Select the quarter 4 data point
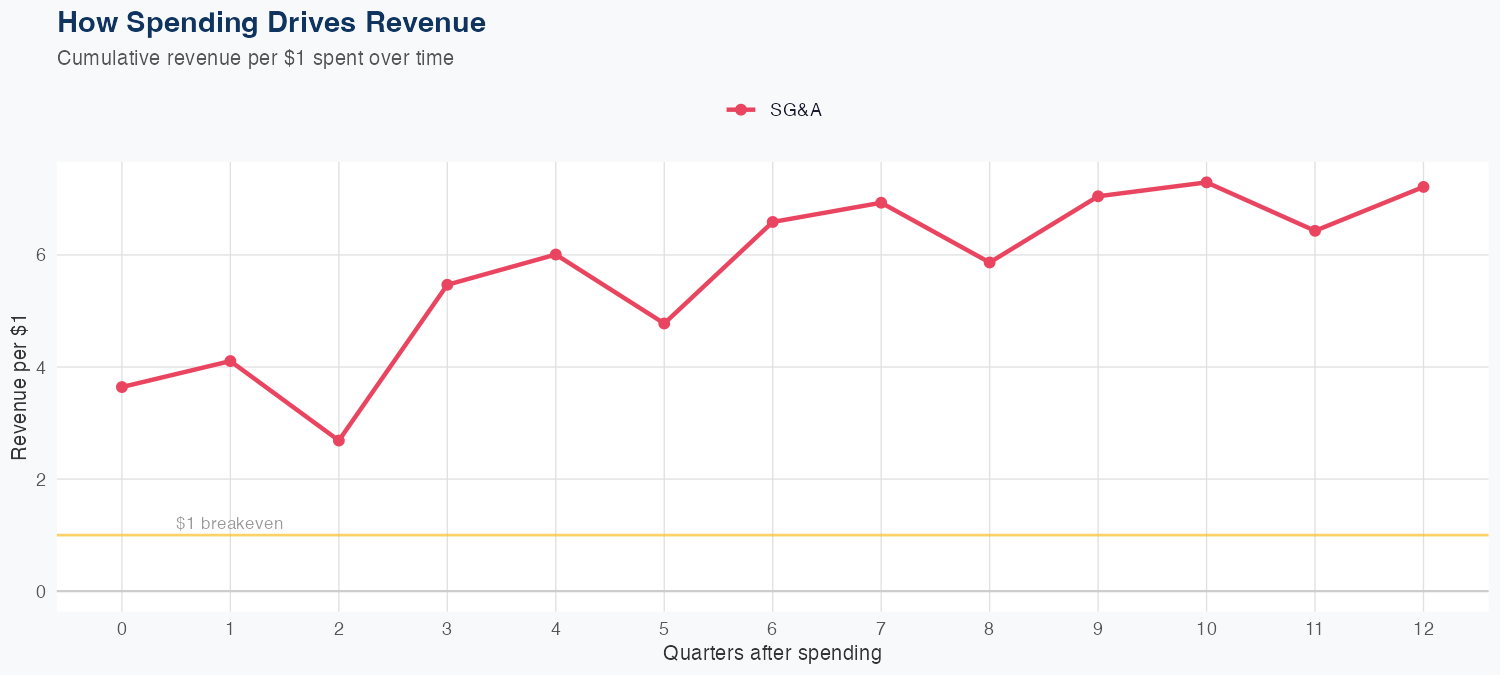Viewport: 1500px width, 675px height. click(x=555, y=254)
